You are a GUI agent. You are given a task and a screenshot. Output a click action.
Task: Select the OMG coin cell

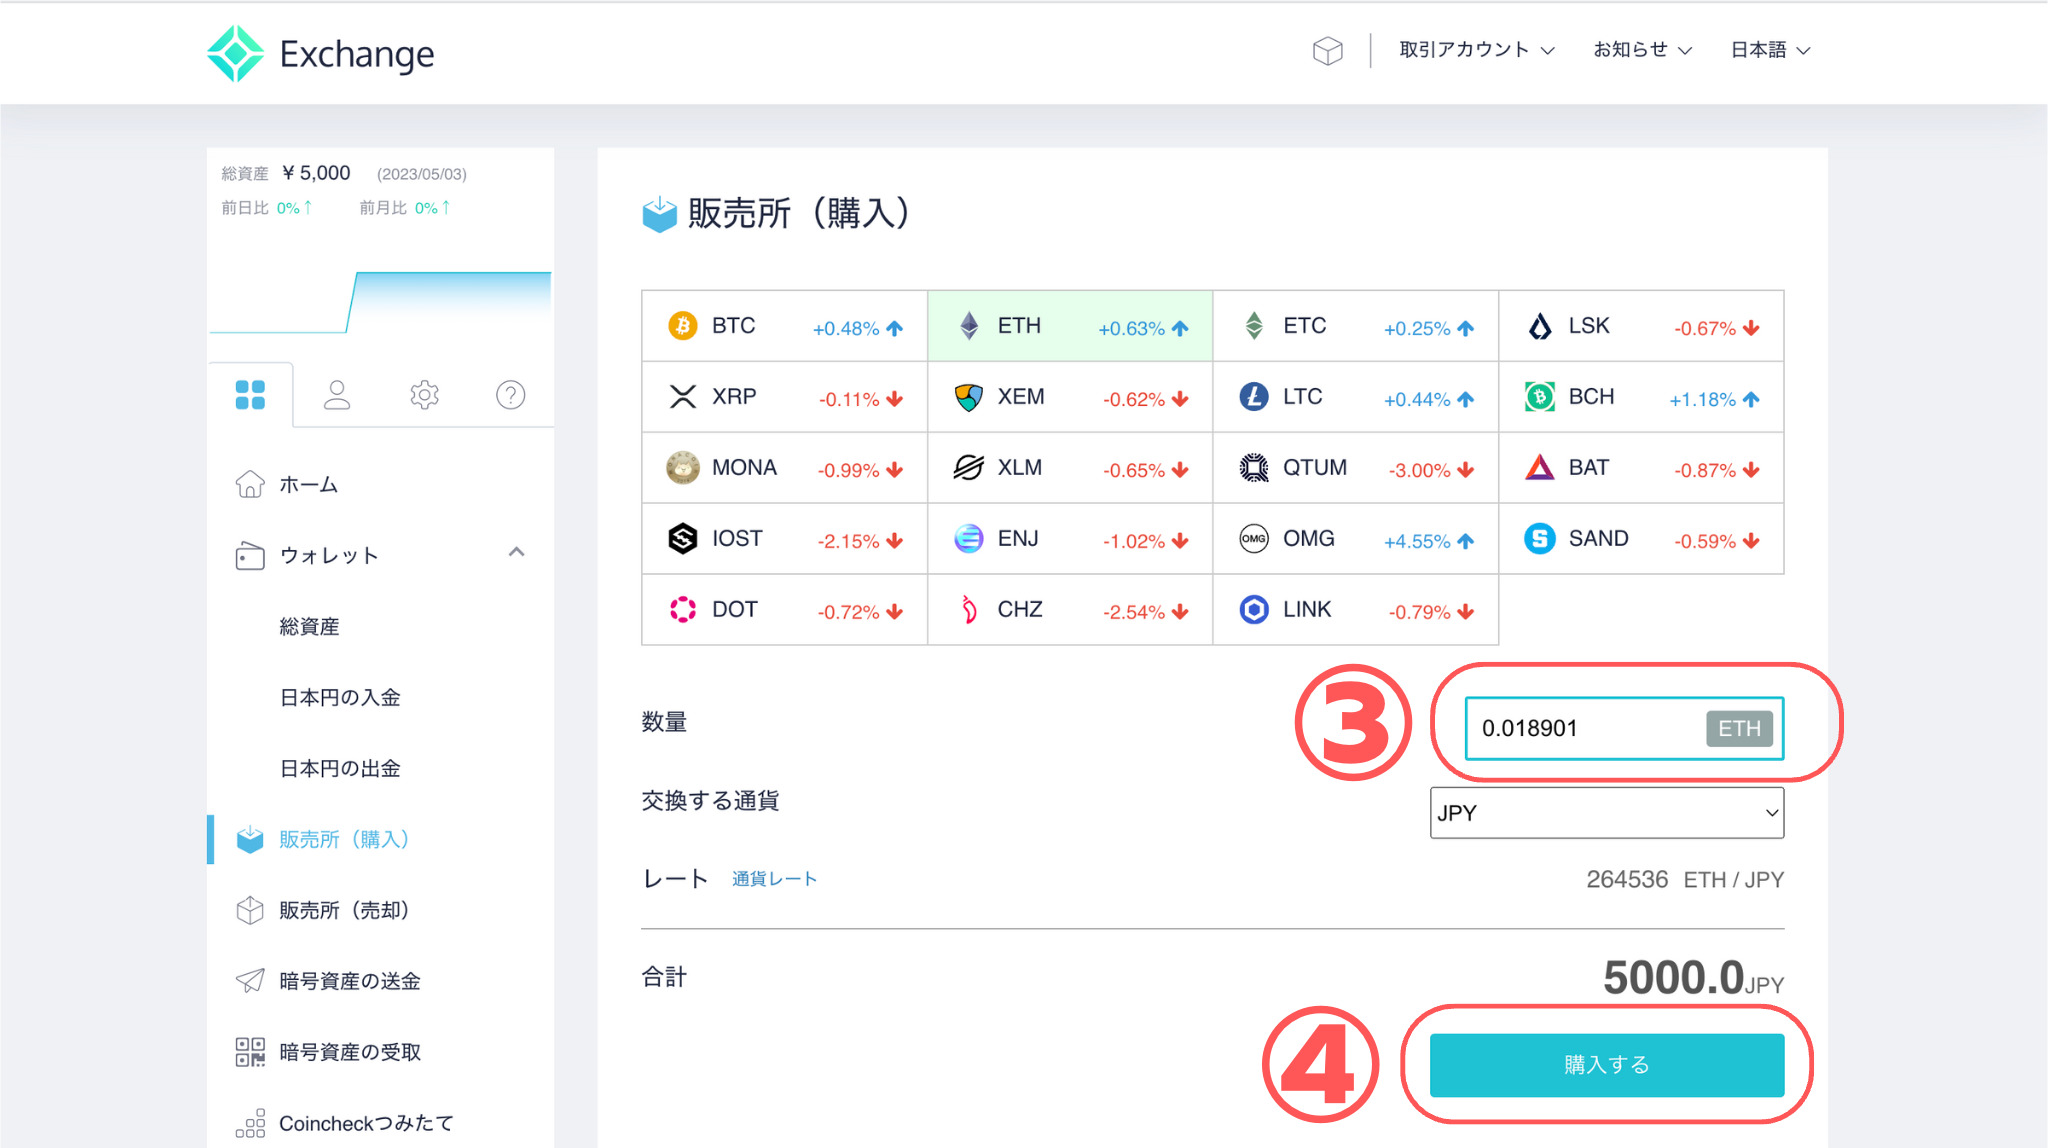pos(1356,539)
